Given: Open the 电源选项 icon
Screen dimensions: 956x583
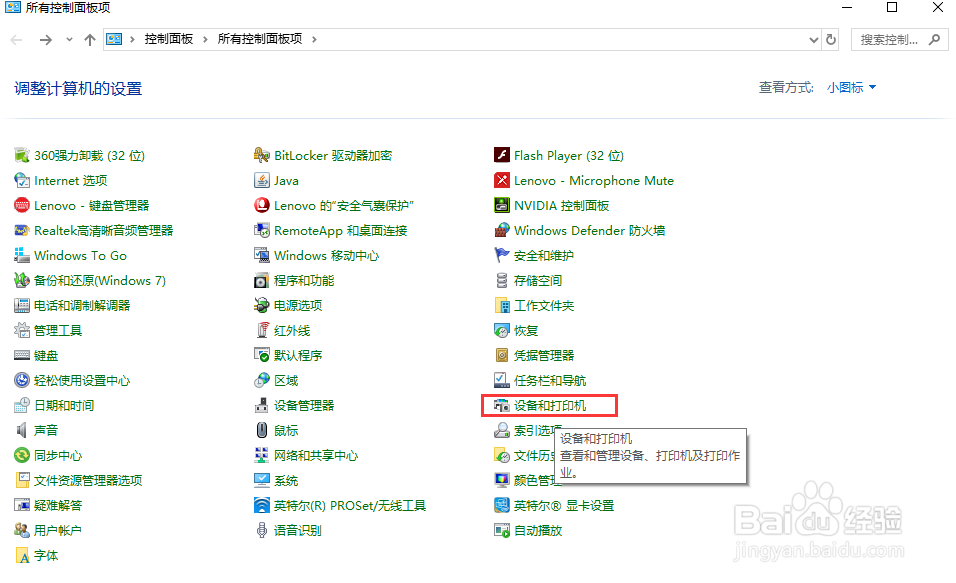Looking at the screenshot, I should 262,306.
